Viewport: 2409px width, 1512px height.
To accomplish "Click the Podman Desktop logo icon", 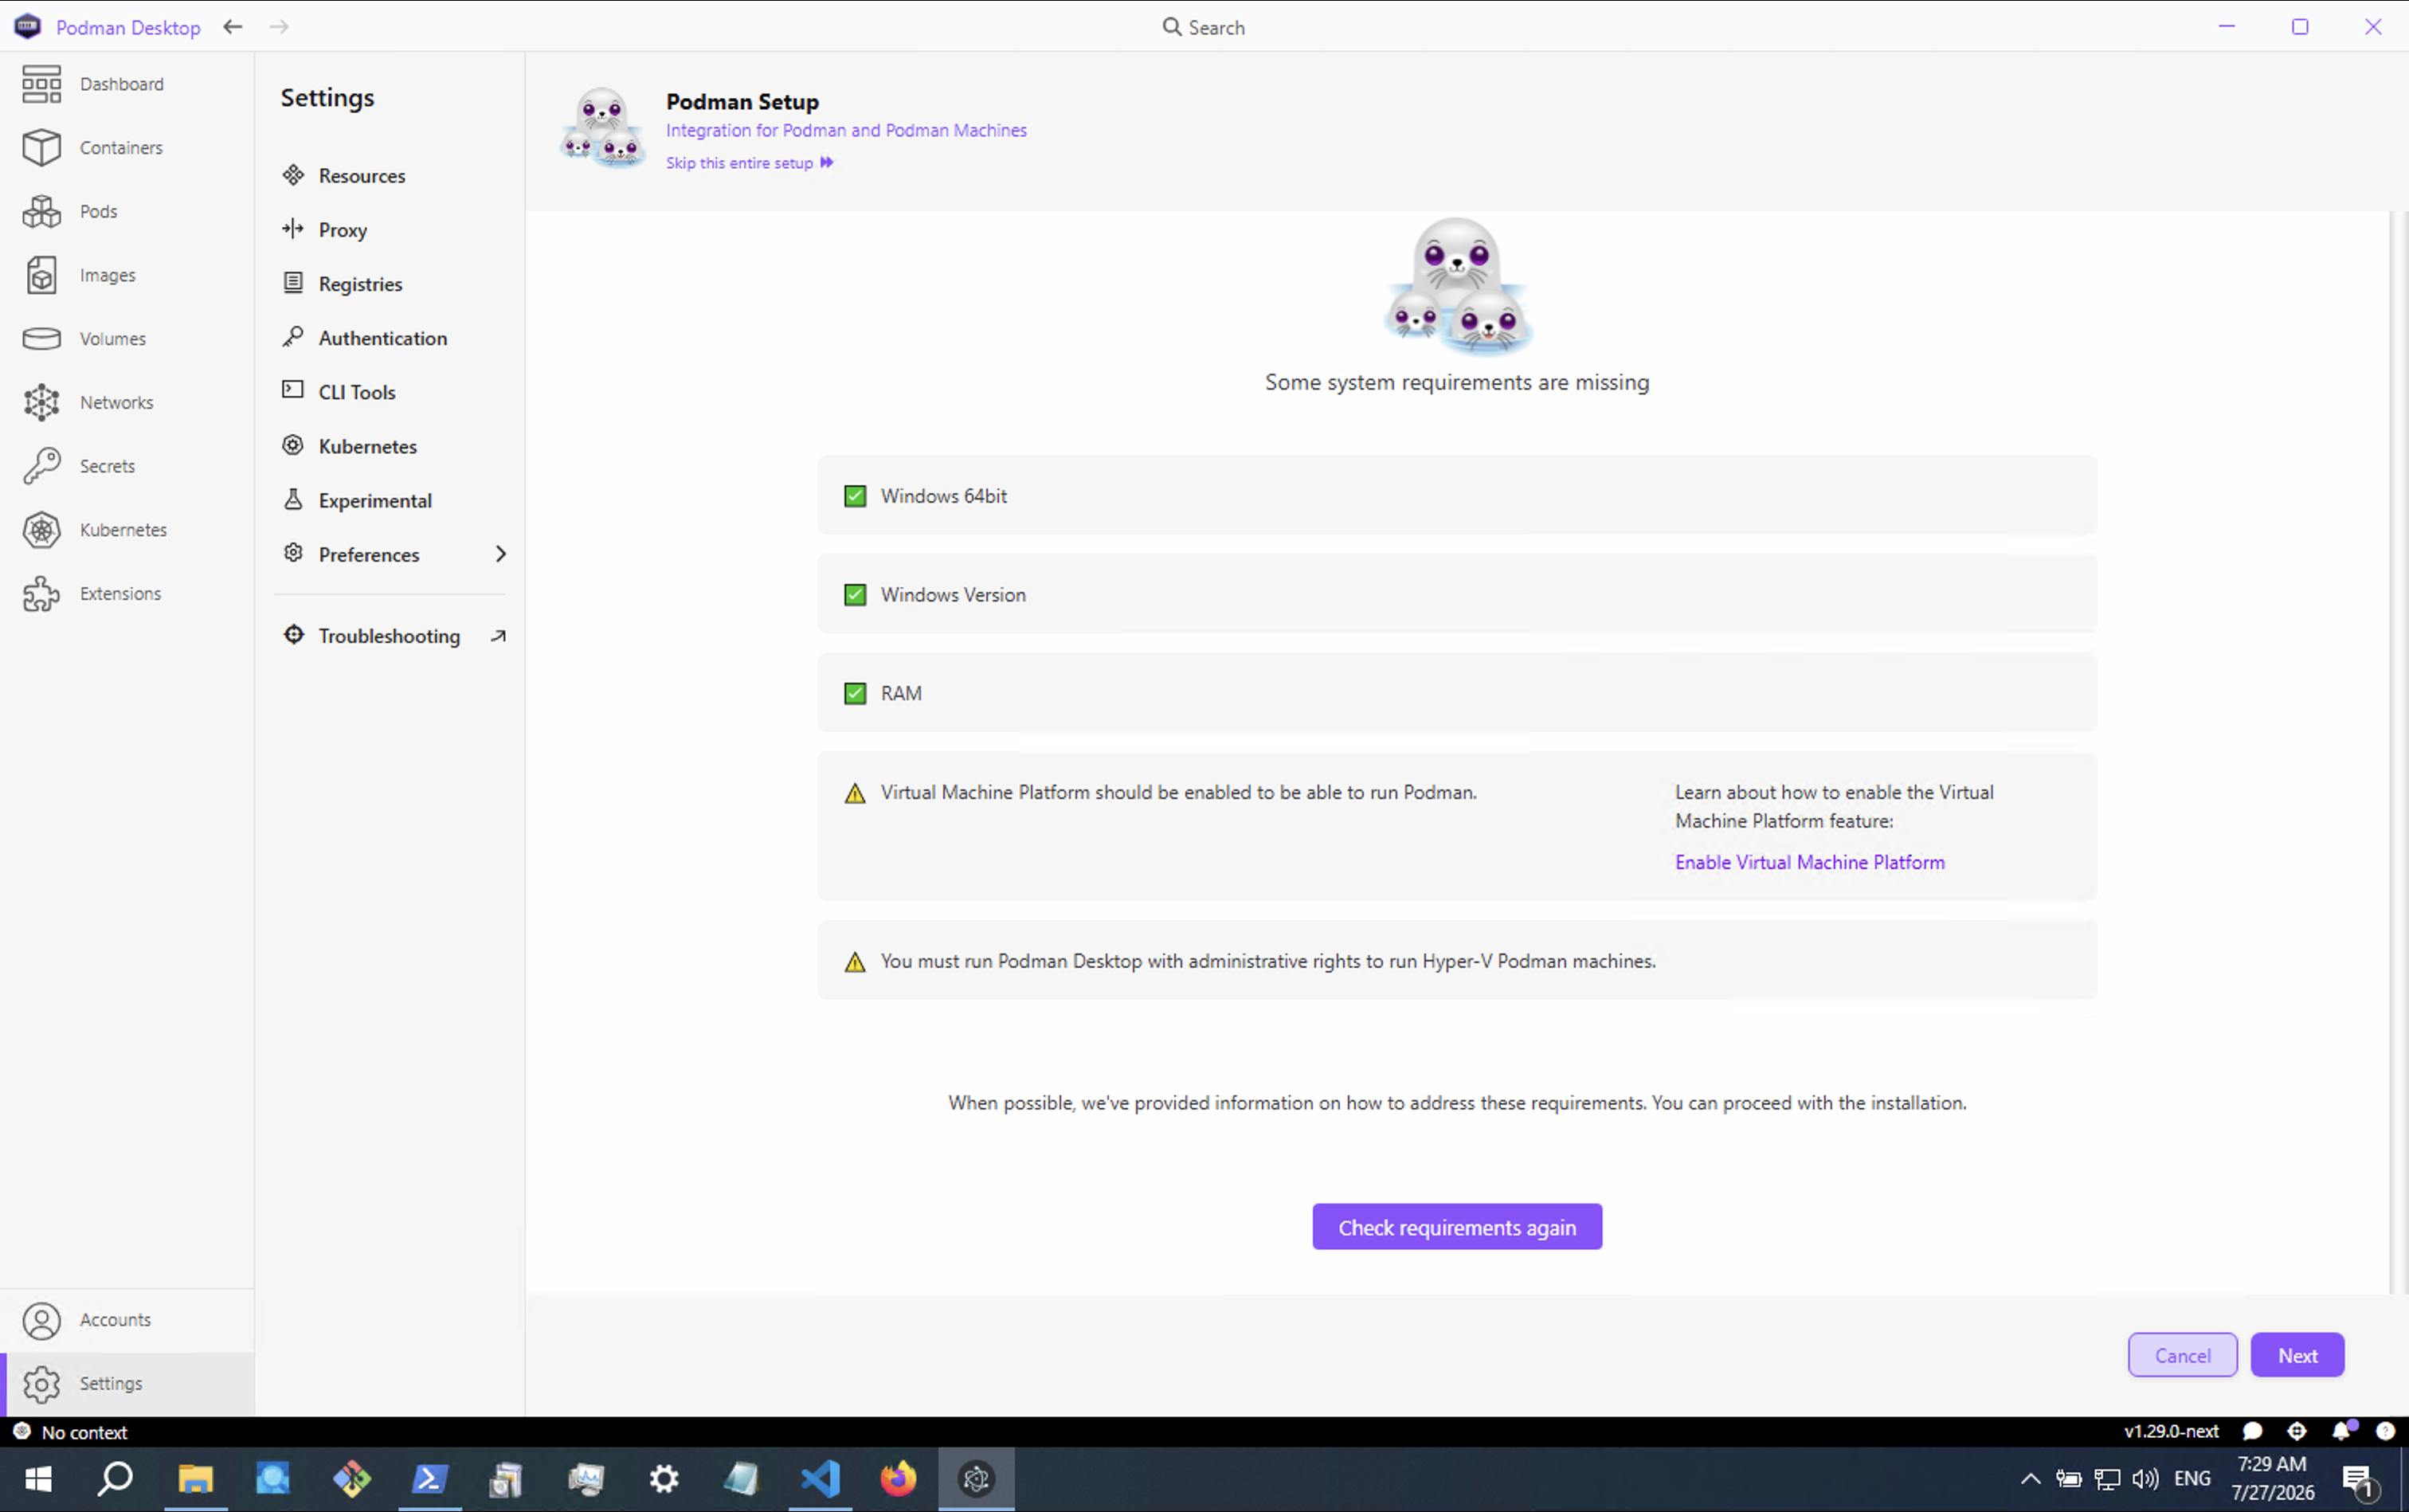I will point(27,27).
